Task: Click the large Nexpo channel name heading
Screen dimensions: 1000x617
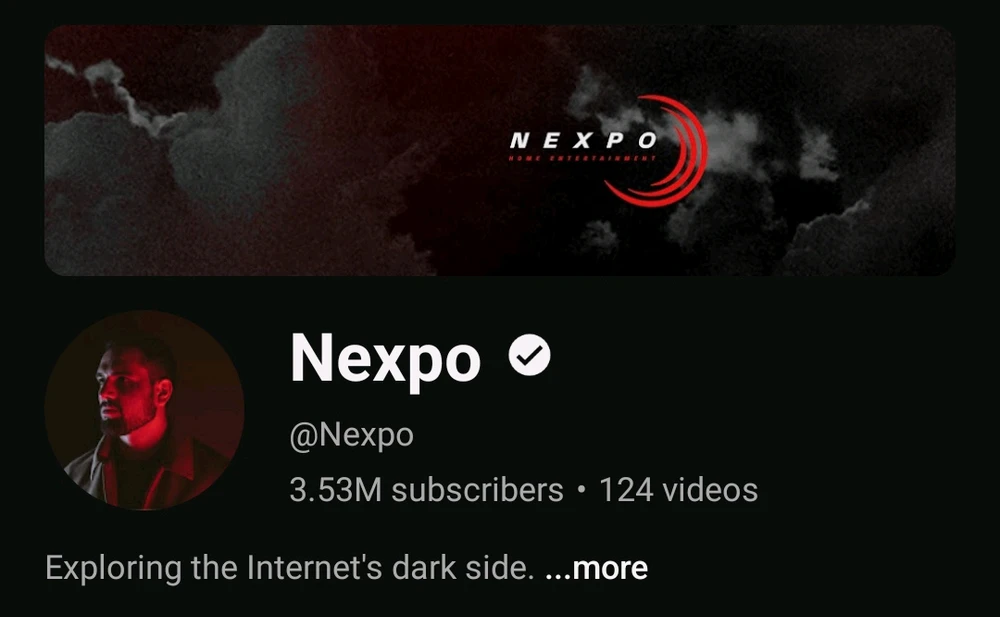Action: click(x=385, y=359)
